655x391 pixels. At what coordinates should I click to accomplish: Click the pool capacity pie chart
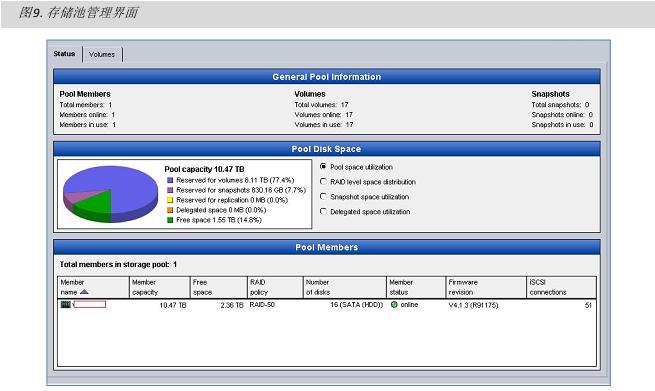click(x=110, y=194)
